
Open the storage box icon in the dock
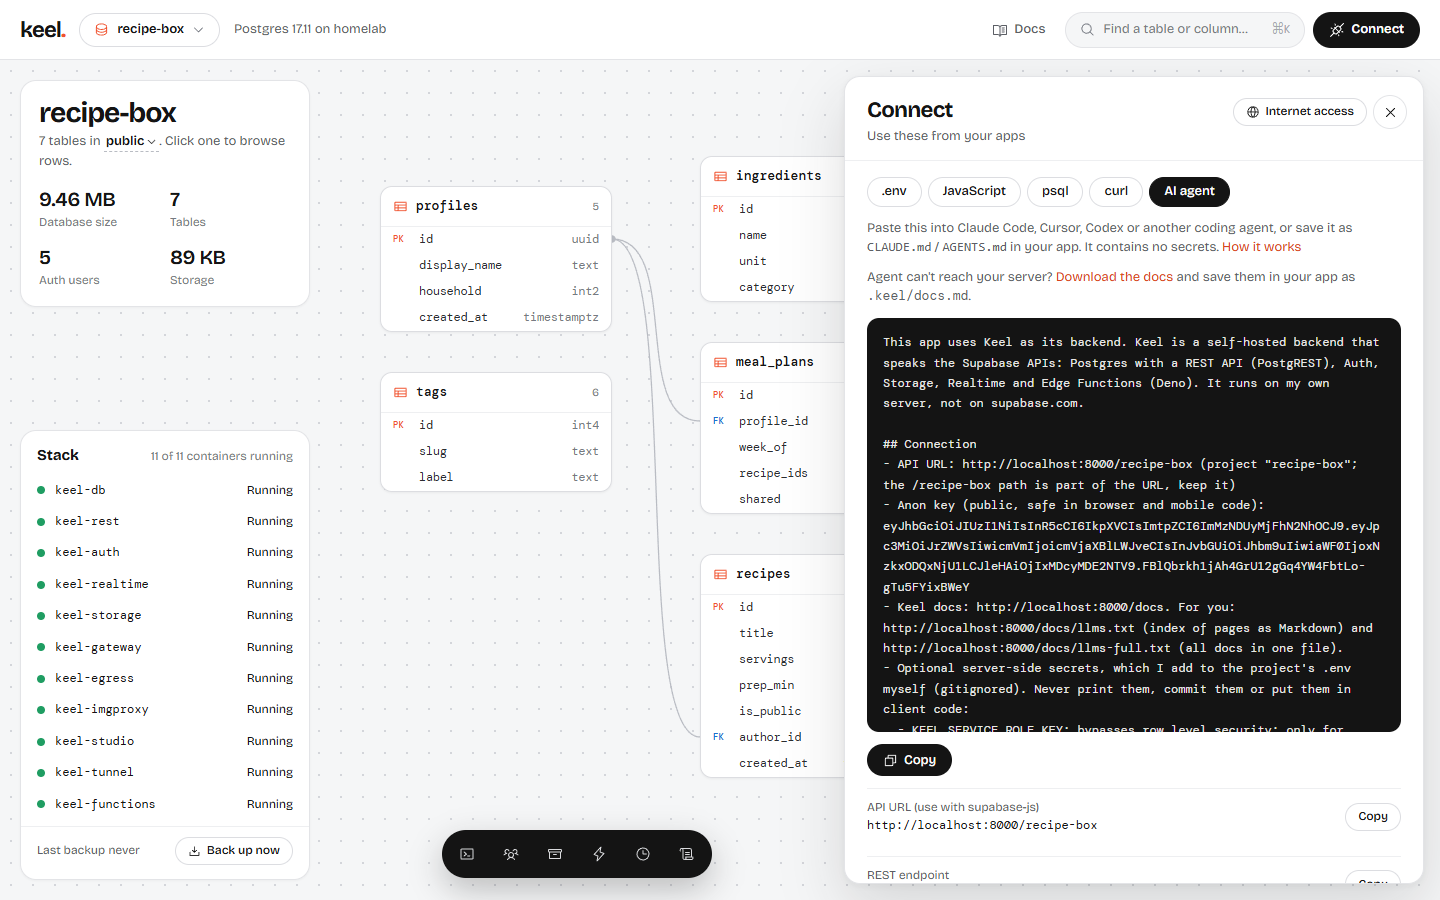(555, 854)
